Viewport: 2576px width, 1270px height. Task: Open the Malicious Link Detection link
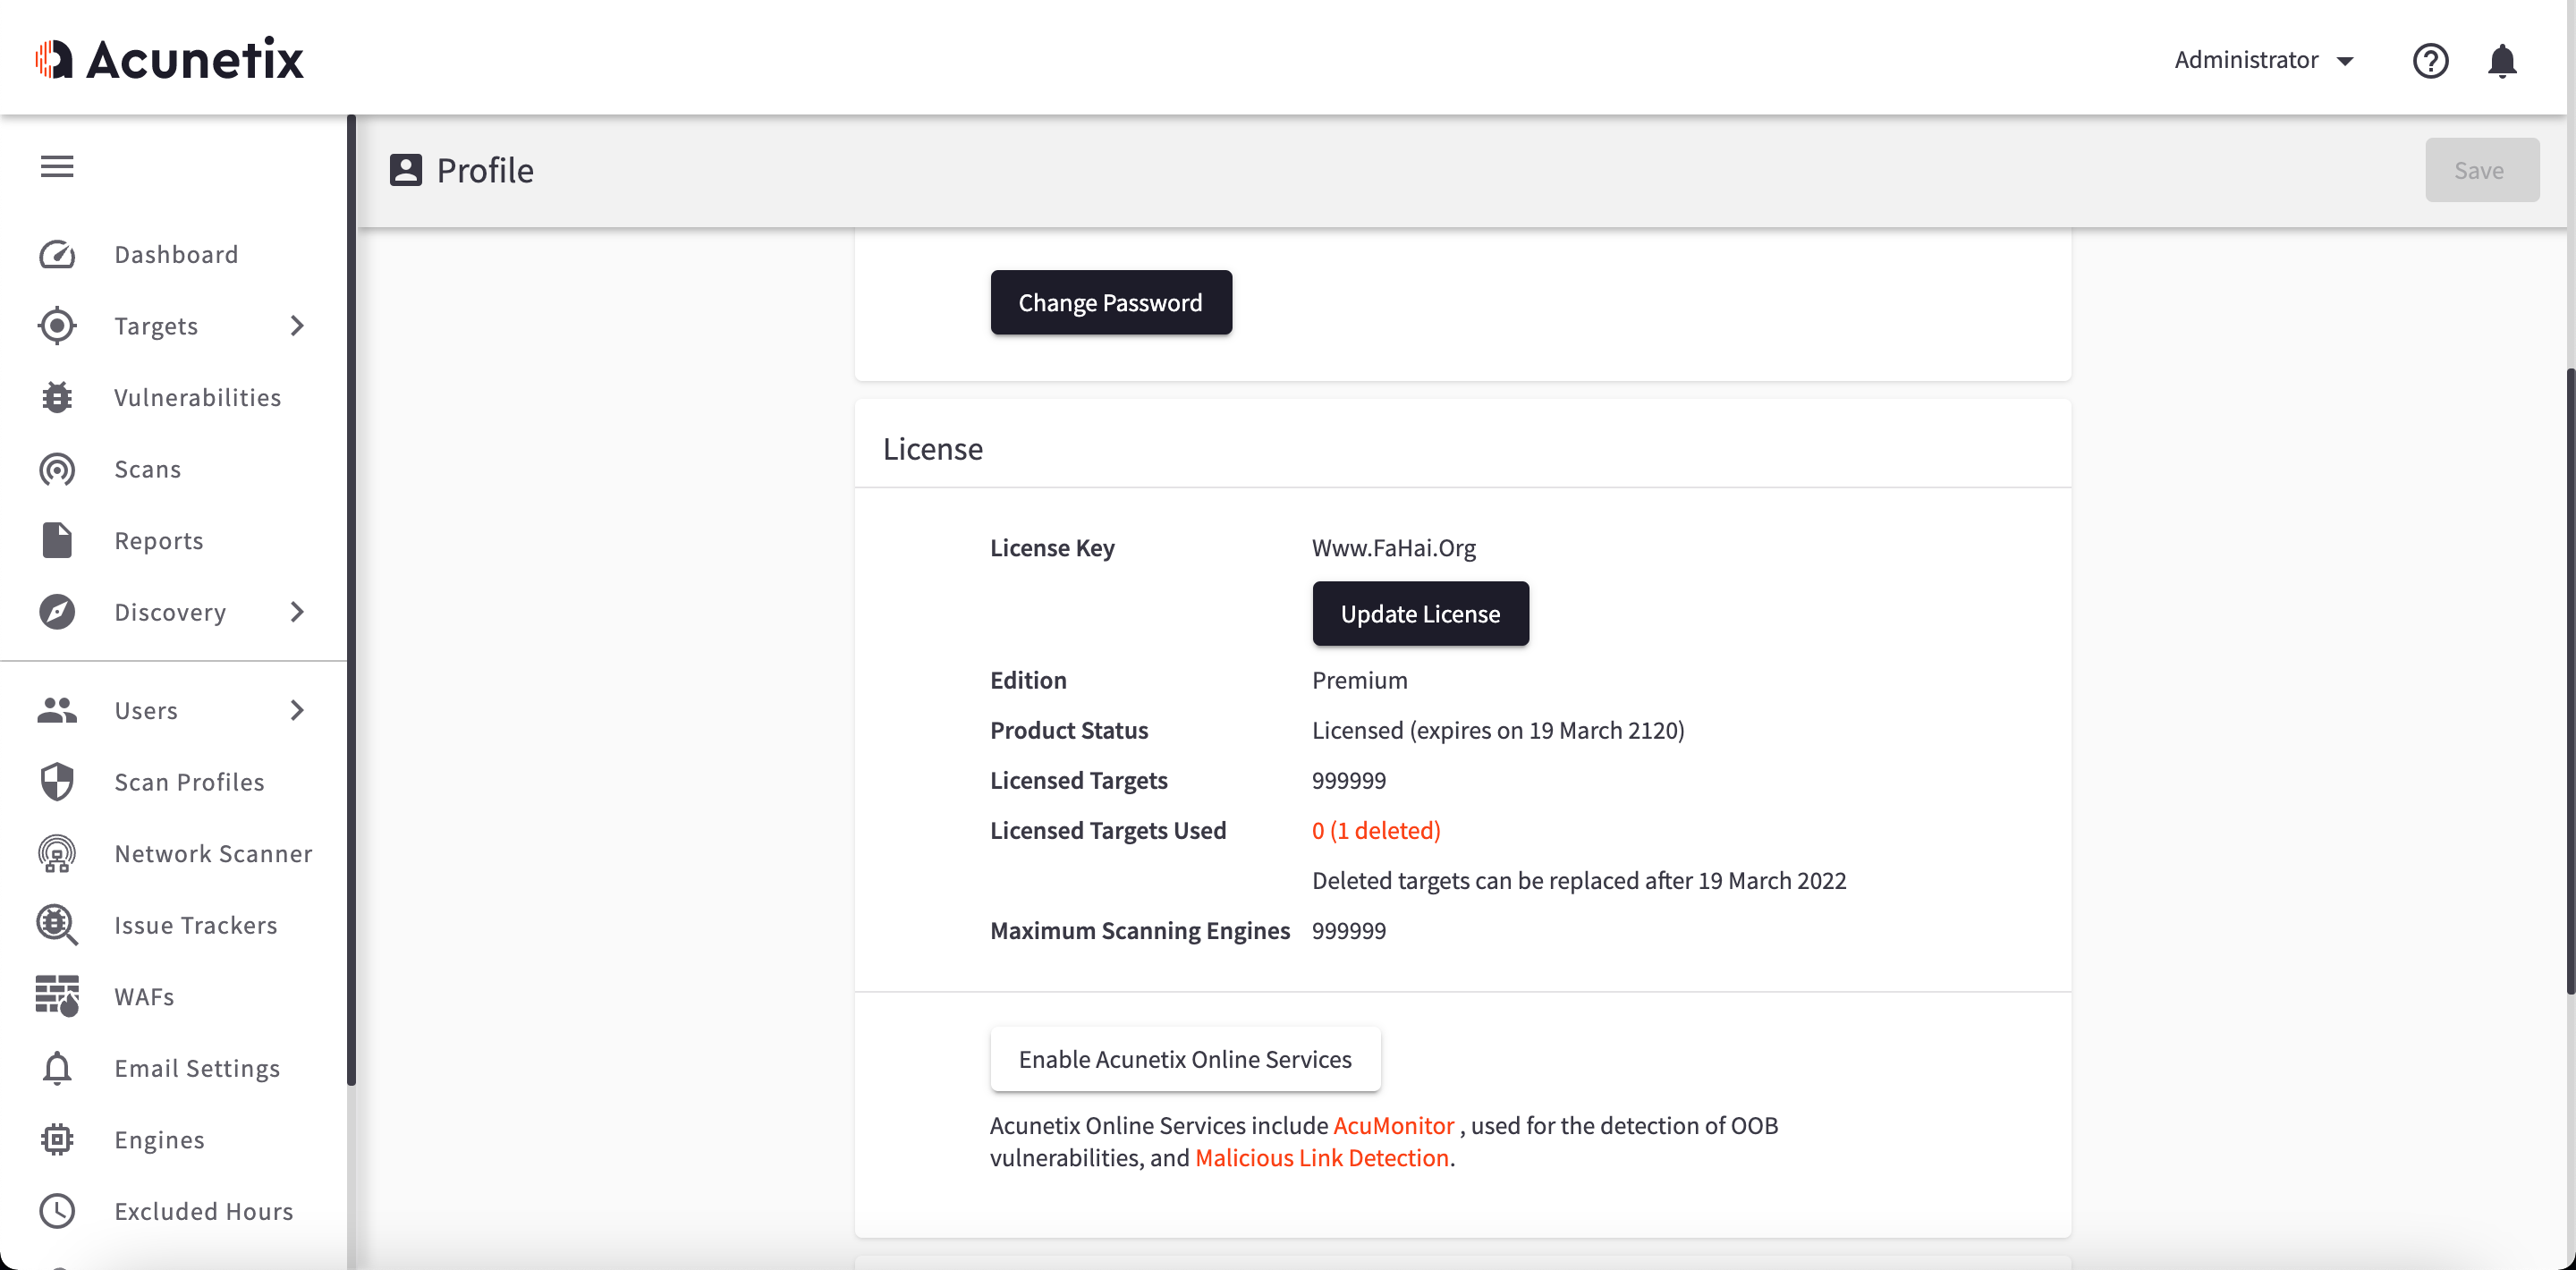coord(1322,1157)
